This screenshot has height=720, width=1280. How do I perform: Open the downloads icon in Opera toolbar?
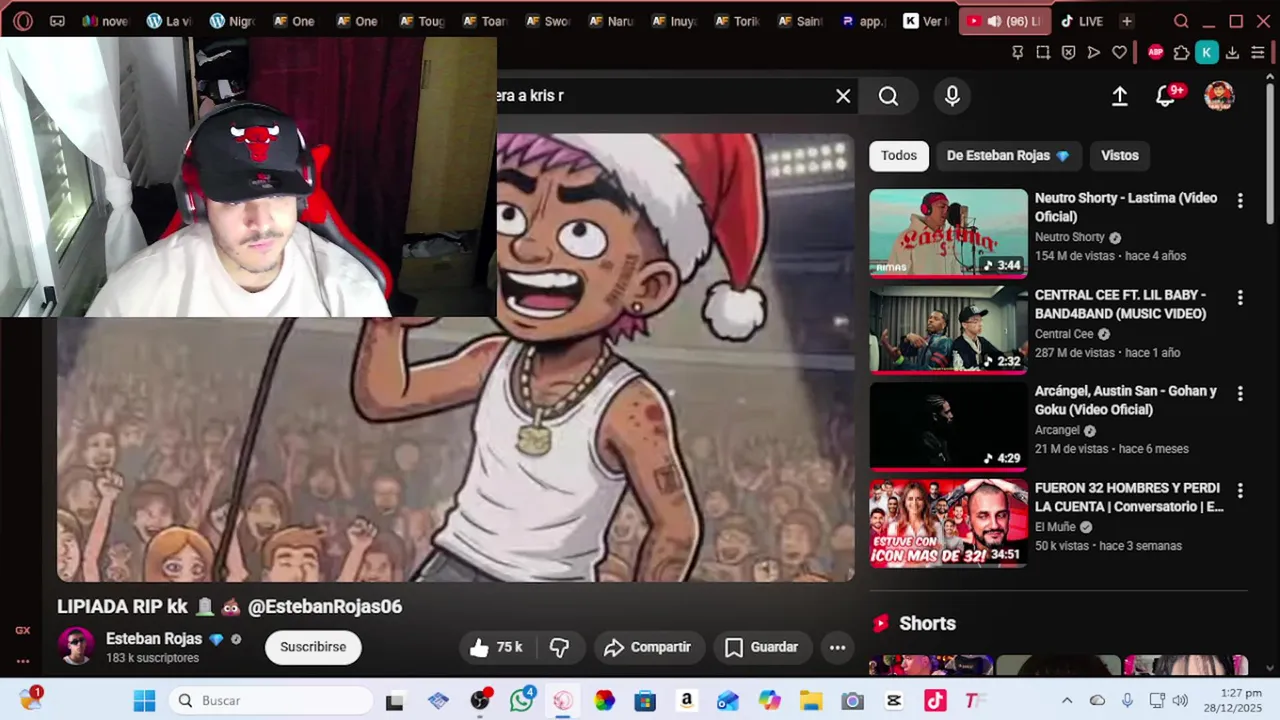(x=1232, y=52)
